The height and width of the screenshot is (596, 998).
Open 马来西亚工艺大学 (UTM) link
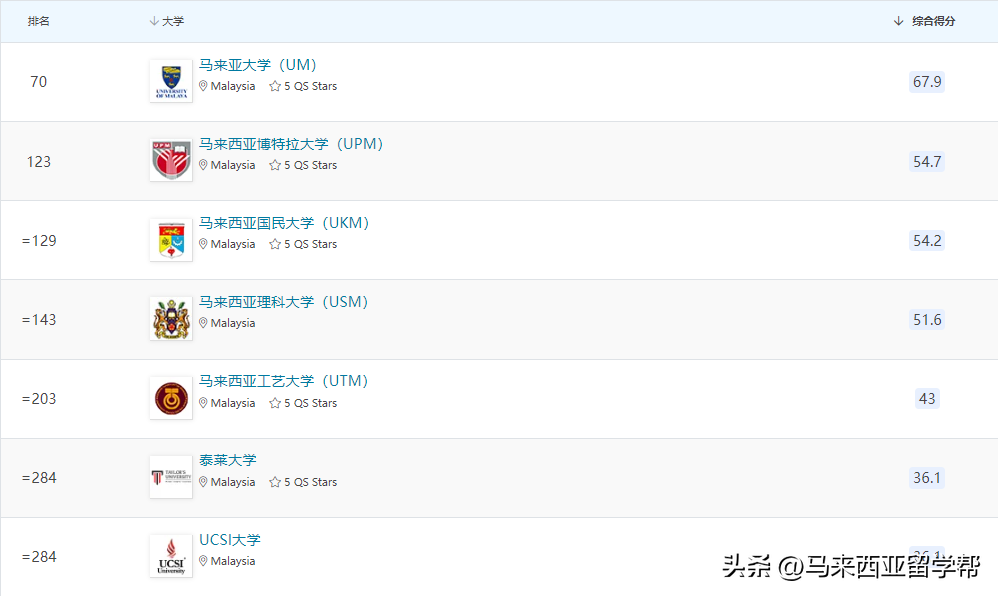(x=284, y=381)
